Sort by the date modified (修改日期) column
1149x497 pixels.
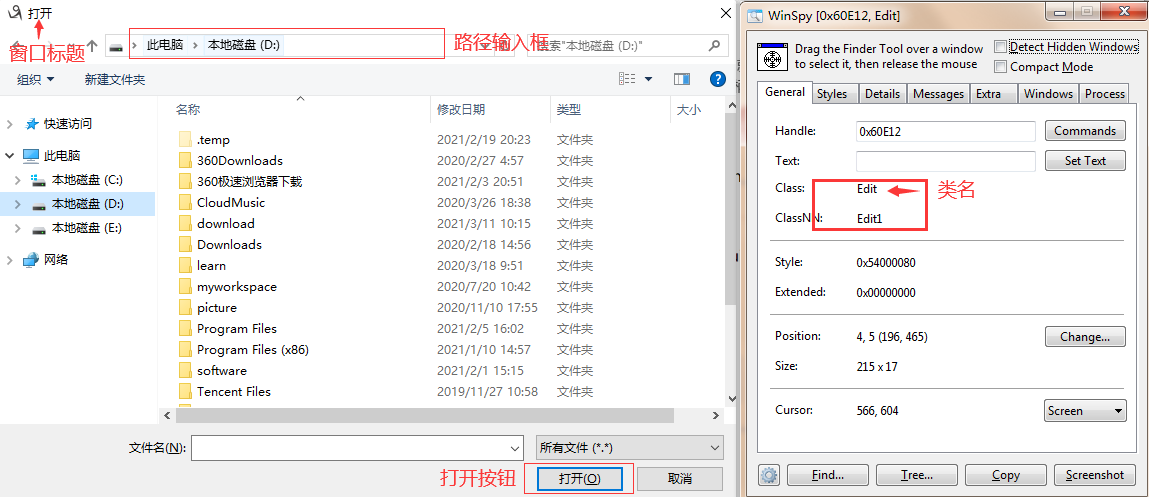(x=461, y=110)
